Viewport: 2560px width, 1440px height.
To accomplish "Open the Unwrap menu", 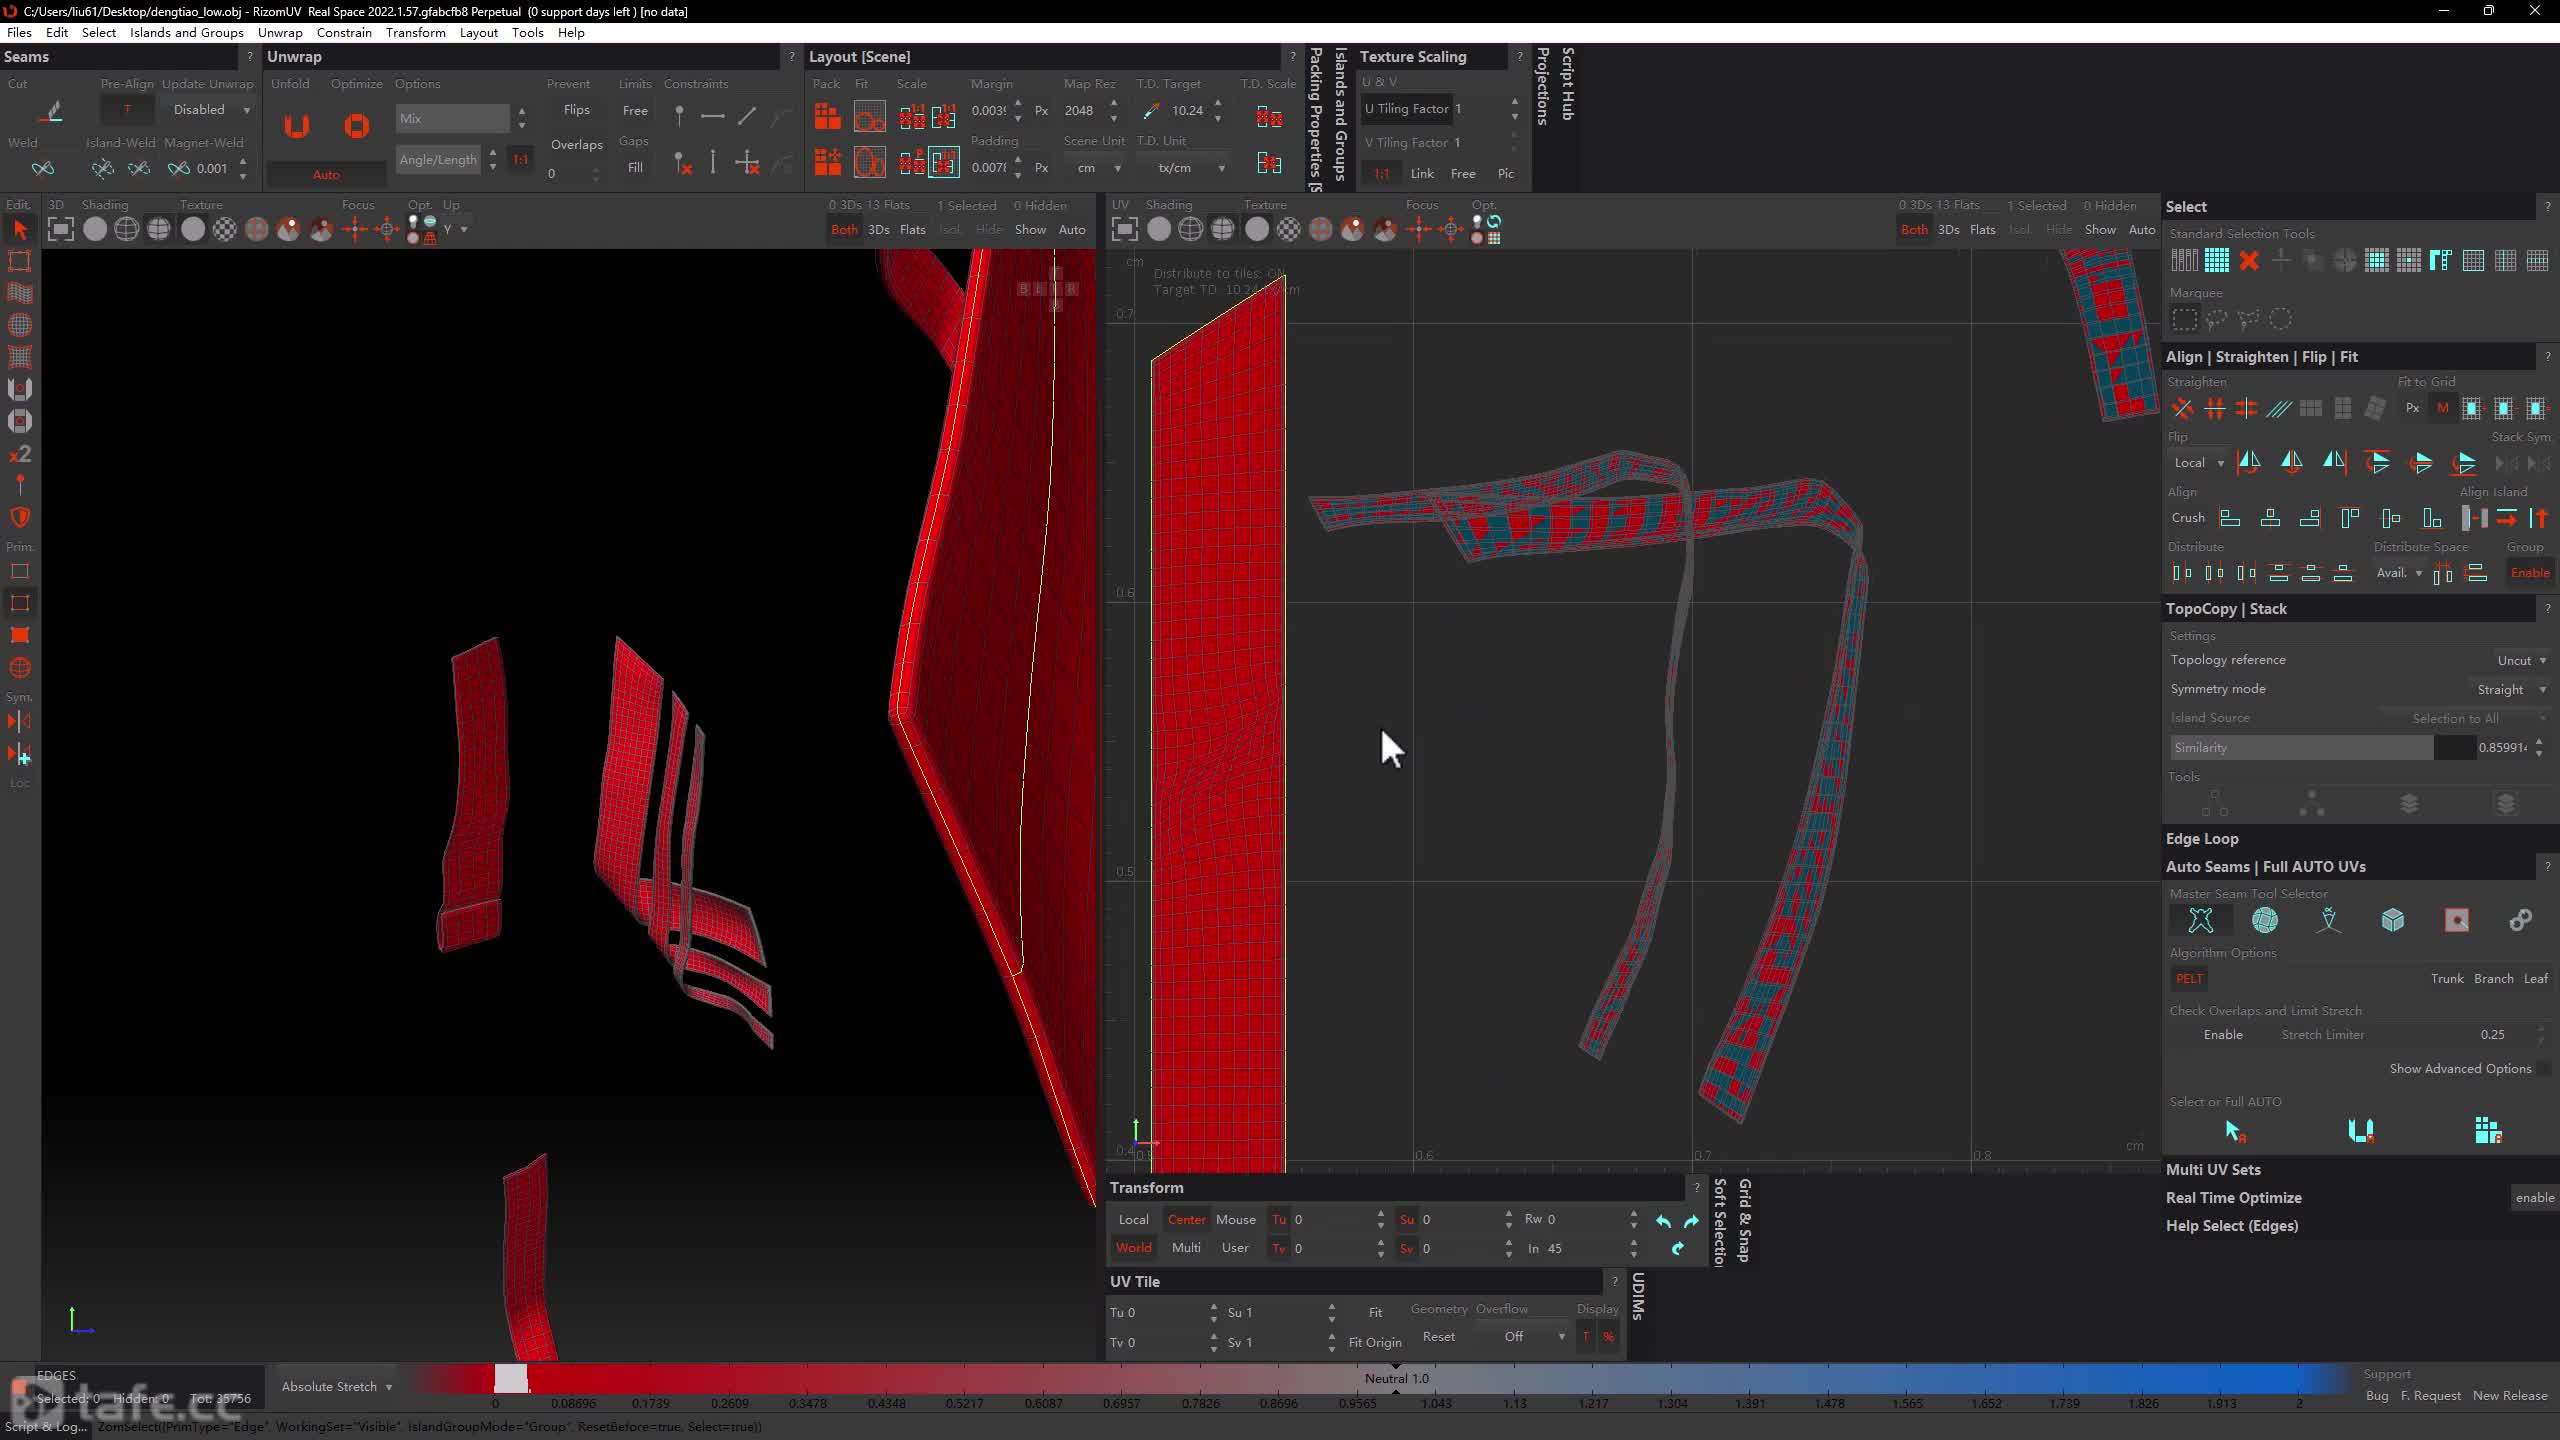I will (x=280, y=33).
